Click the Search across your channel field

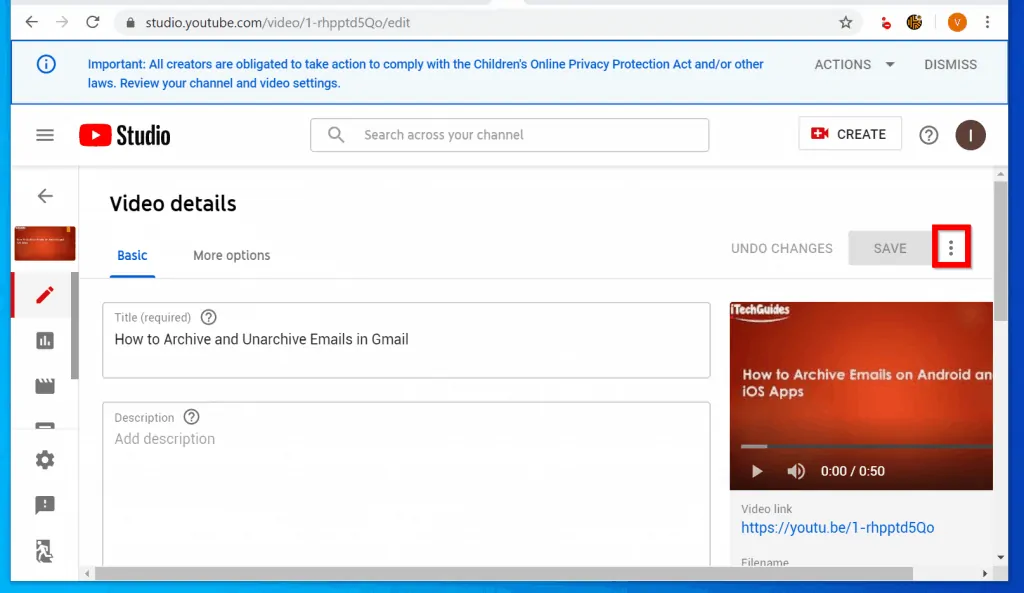pyautogui.click(x=509, y=135)
